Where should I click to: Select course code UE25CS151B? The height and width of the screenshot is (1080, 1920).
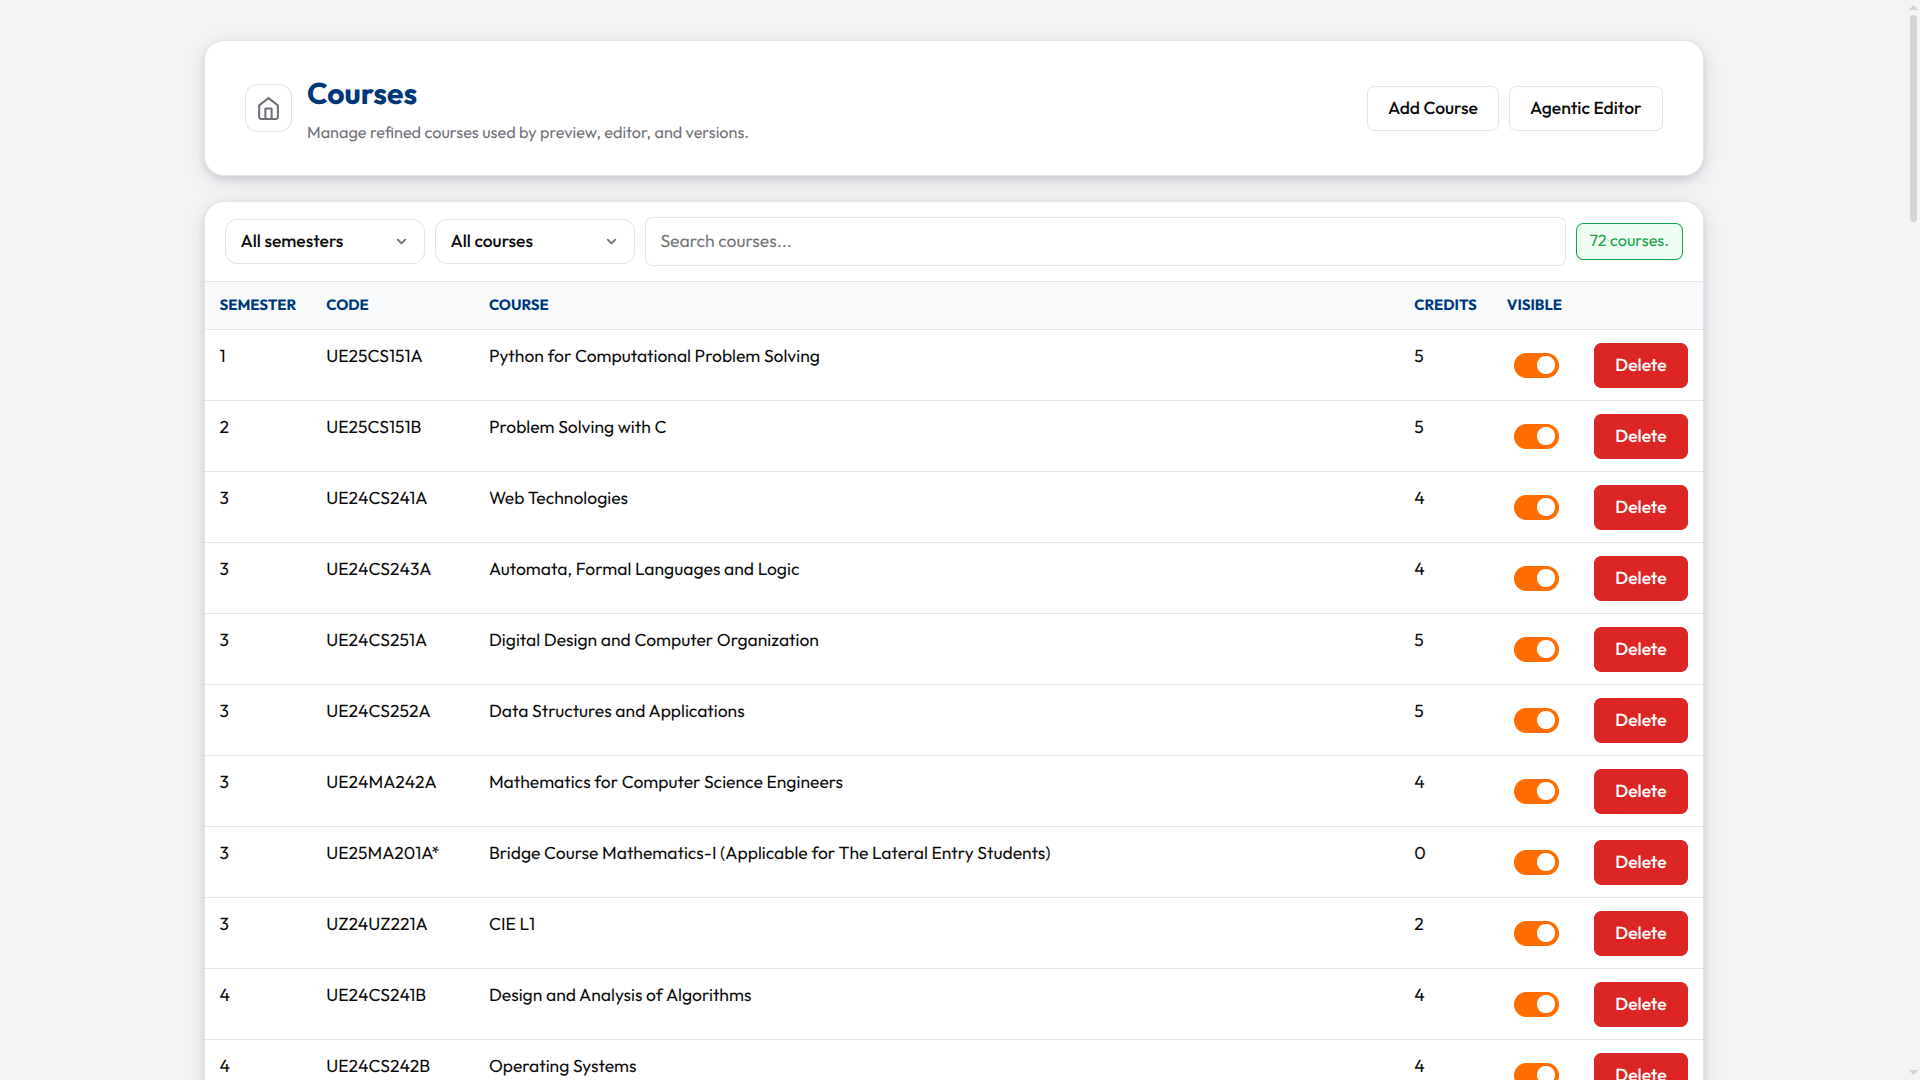pyautogui.click(x=373, y=427)
